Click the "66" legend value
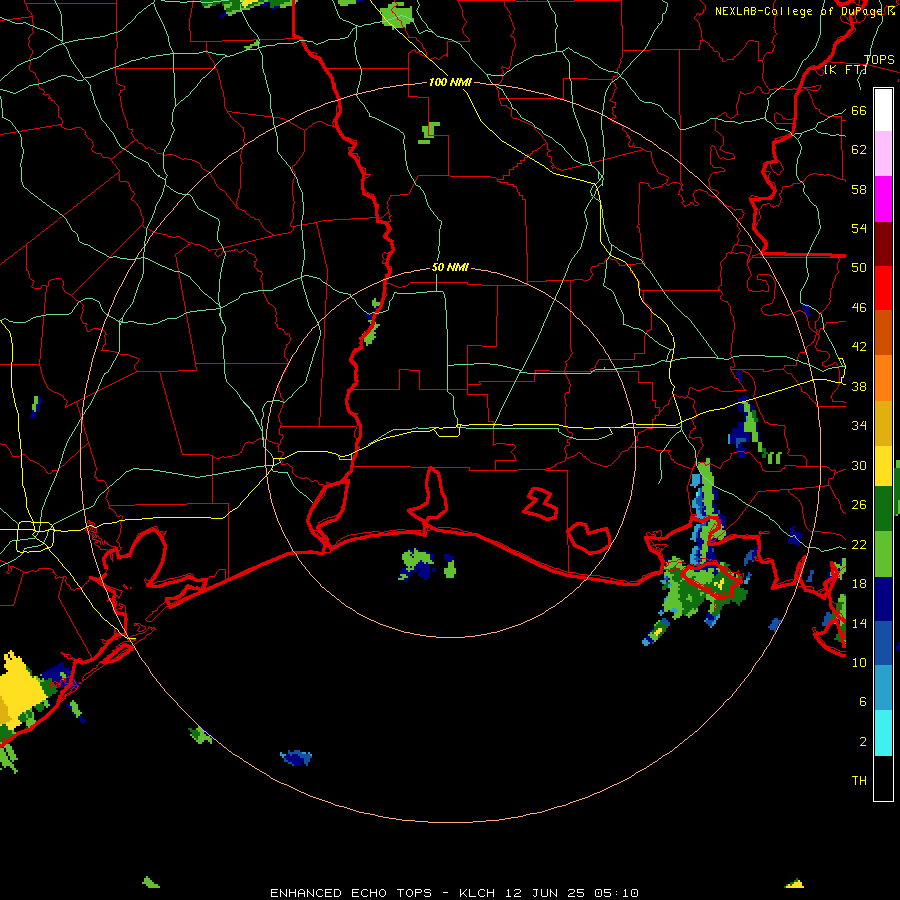 coord(859,110)
